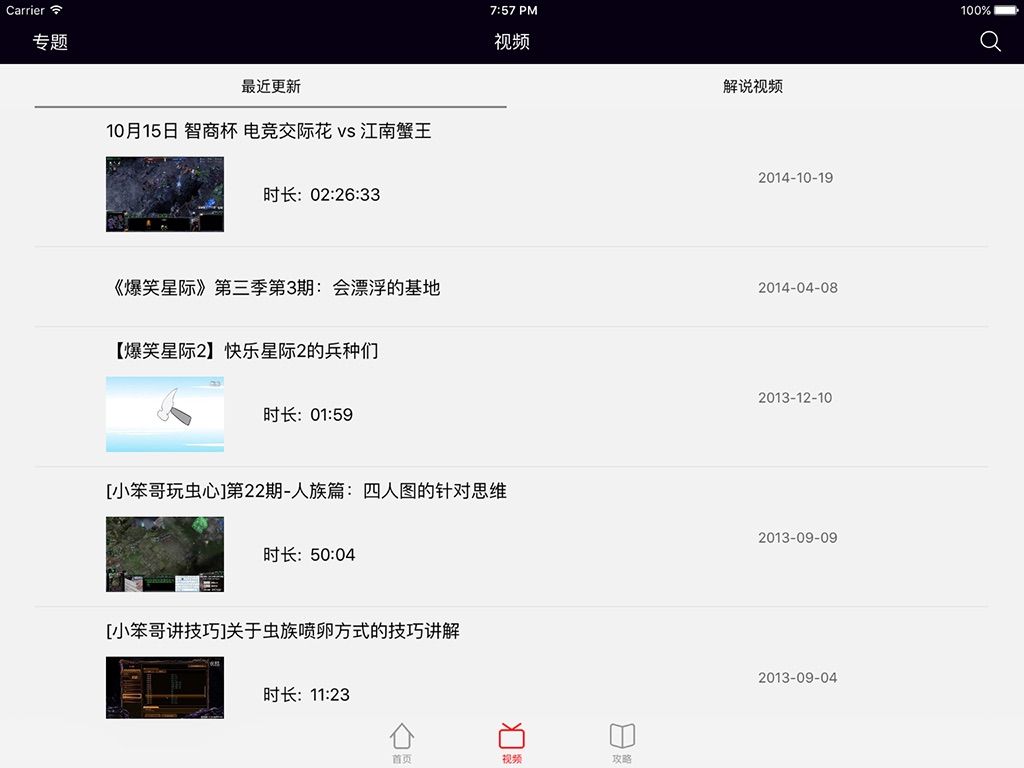Tap the Carrier label in status bar
Screen dimensions: 1024x768
[25, 10]
